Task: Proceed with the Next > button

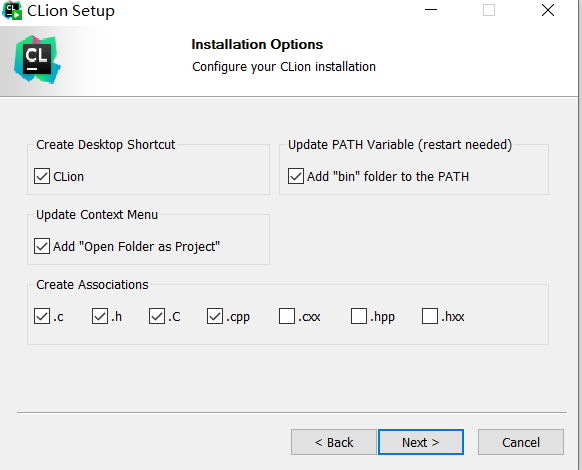Action: [421, 442]
